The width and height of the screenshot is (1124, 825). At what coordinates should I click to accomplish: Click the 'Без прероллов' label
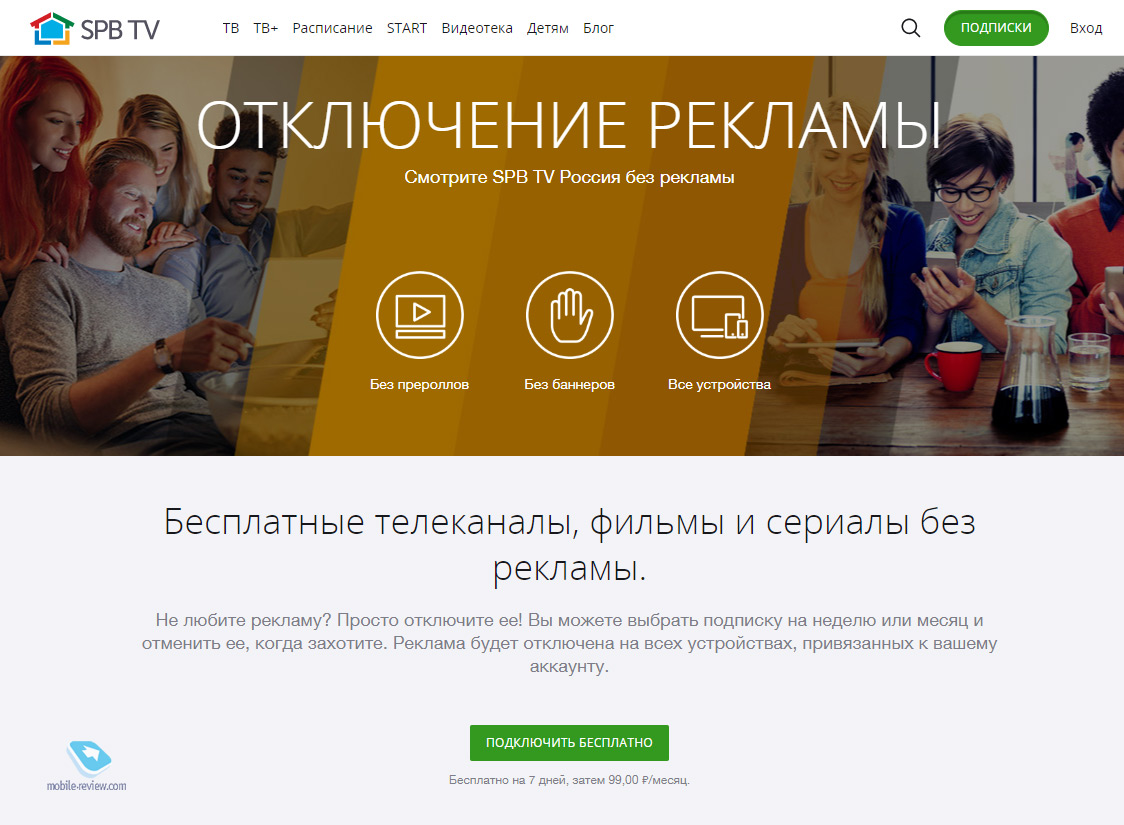pyautogui.click(x=419, y=384)
